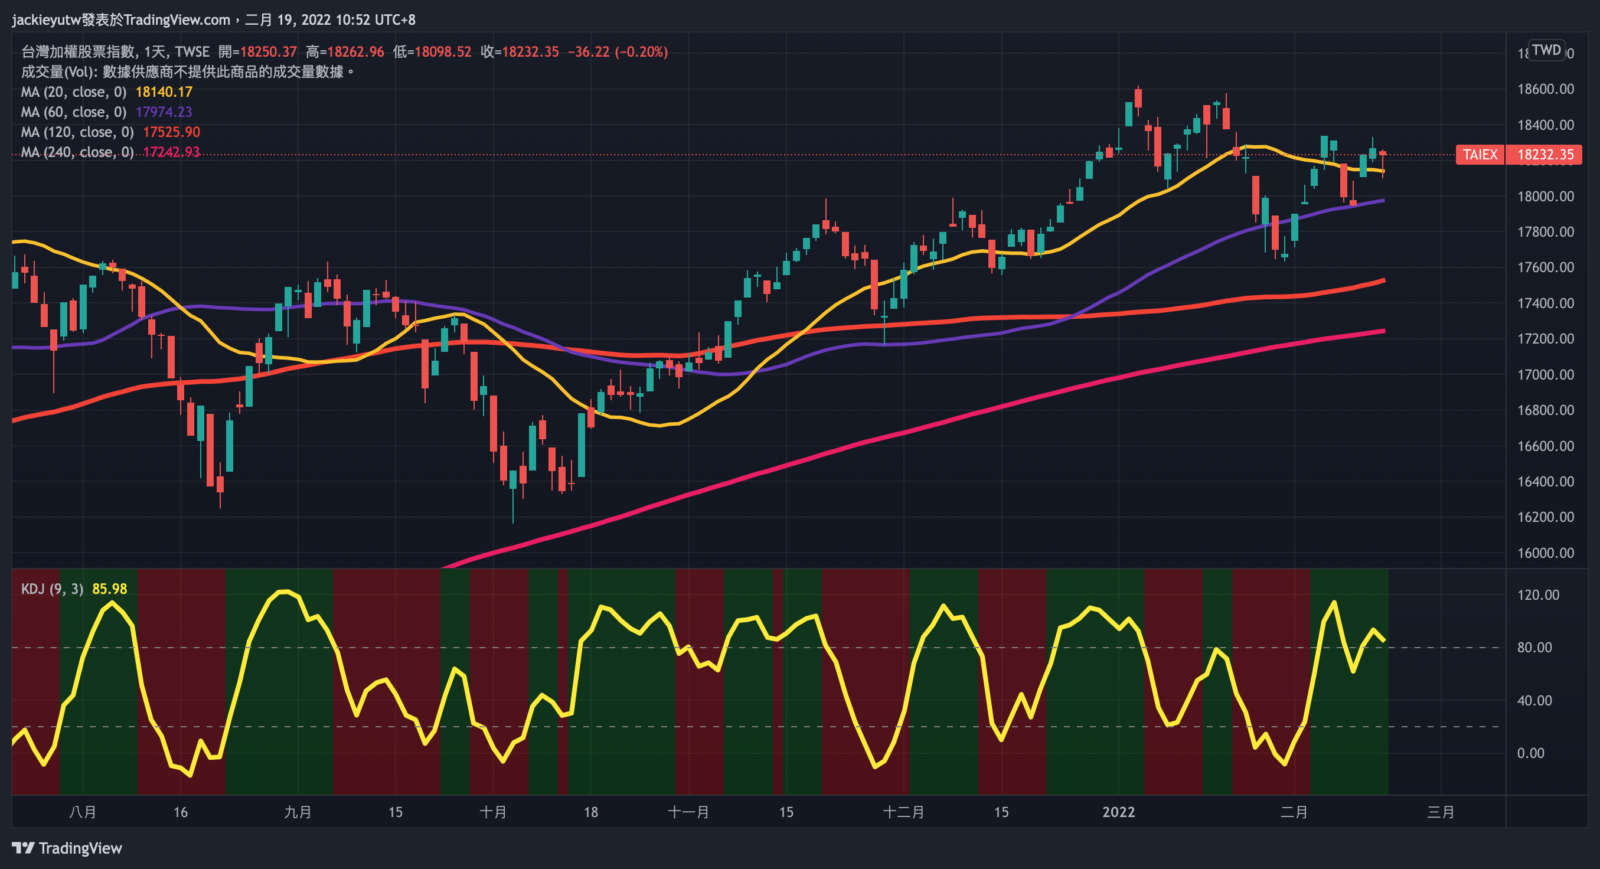Click the current price label 18232.35
Viewport: 1600px width, 869px height.
(1545, 155)
